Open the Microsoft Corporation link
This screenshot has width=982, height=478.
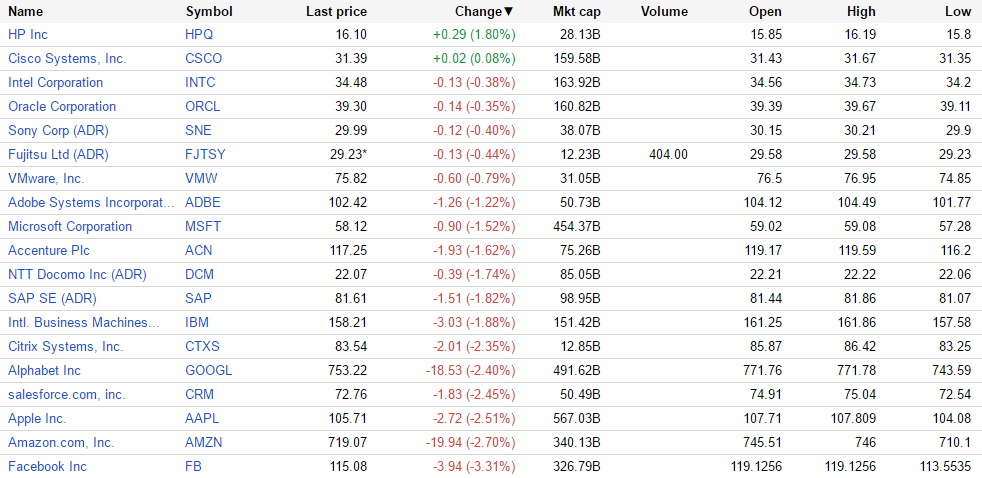click(x=70, y=226)
